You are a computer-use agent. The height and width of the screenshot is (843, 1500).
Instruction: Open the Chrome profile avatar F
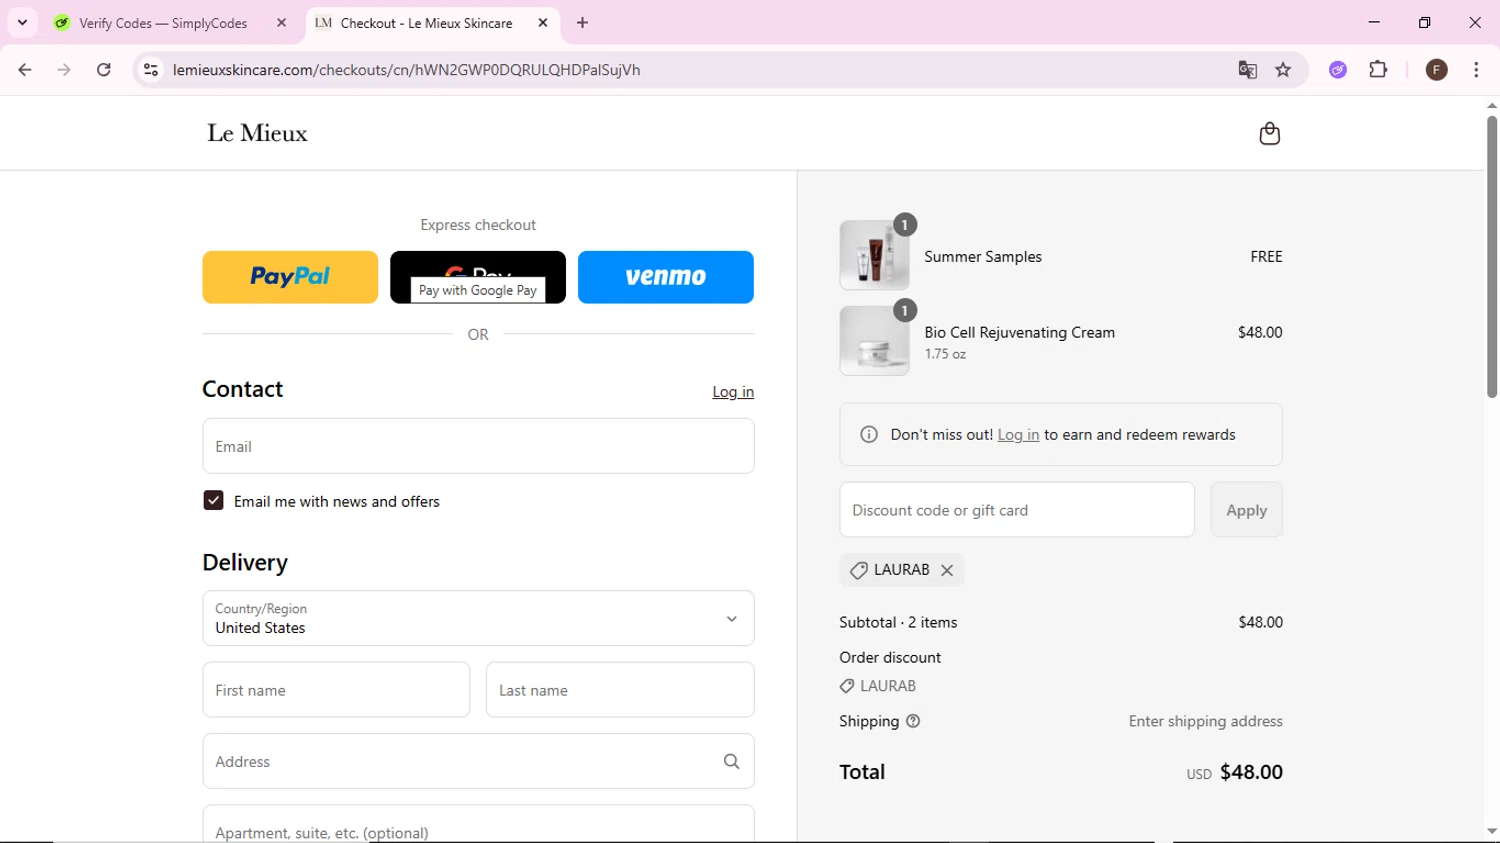click(x=1436, y=70)
